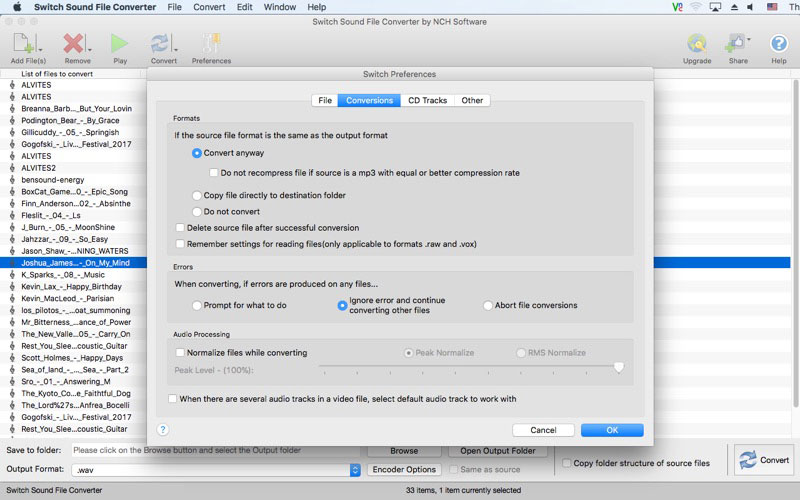
Task: Check select default audio track option
Action: pos(172,398)
